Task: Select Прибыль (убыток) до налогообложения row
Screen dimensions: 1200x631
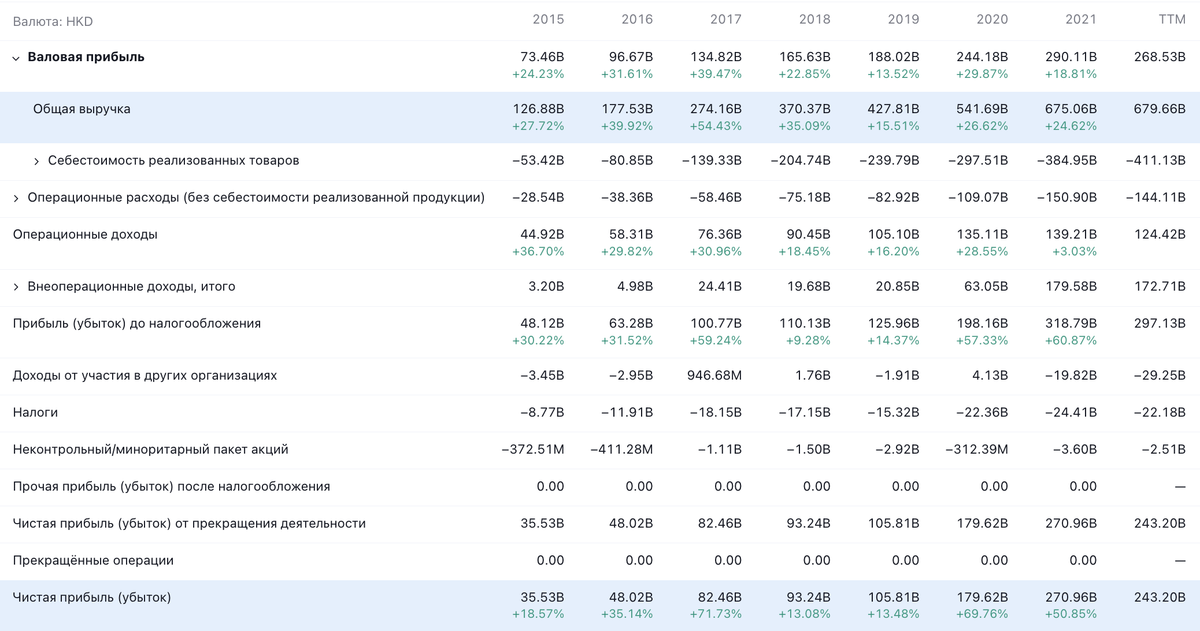Action: [136, 323]
